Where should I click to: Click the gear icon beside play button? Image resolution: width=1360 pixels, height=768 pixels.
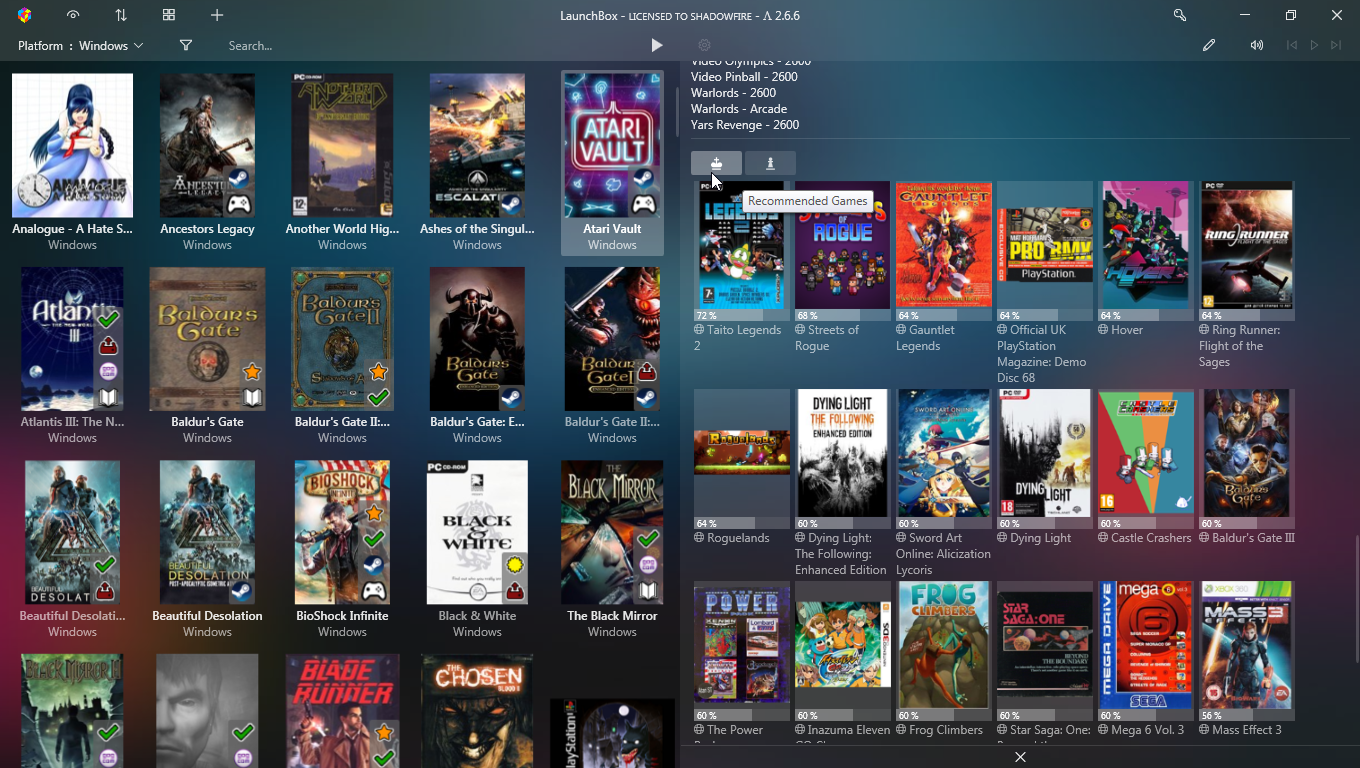tap(704, 45)
